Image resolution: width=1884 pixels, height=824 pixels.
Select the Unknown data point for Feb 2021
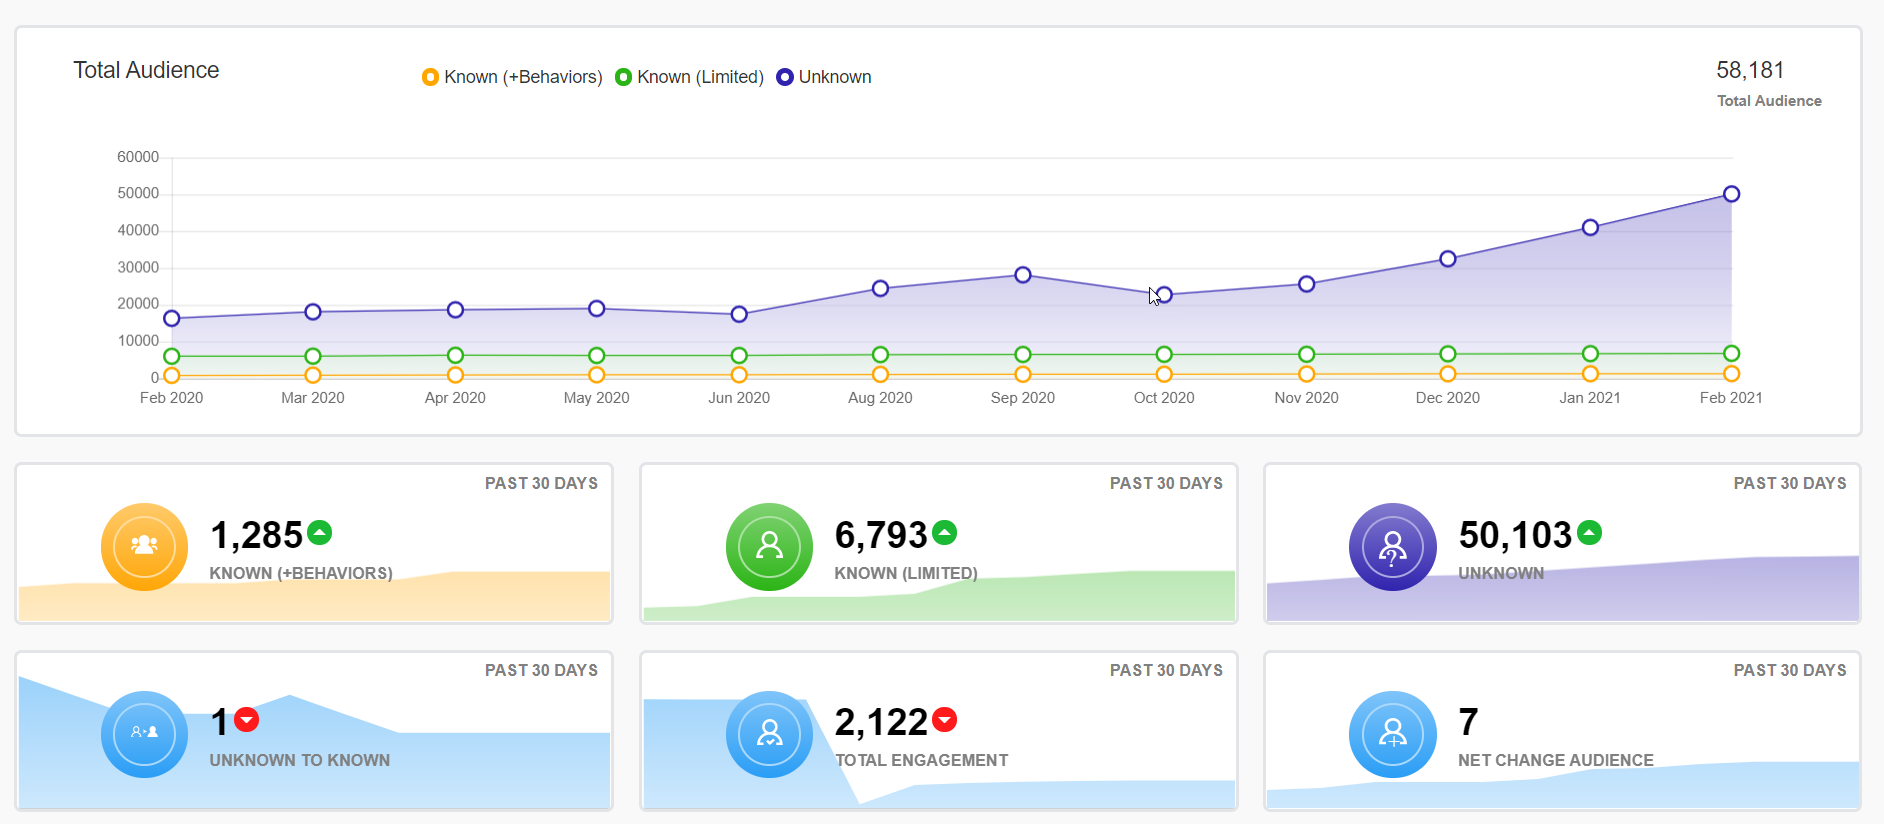(x=1731, y=194)
